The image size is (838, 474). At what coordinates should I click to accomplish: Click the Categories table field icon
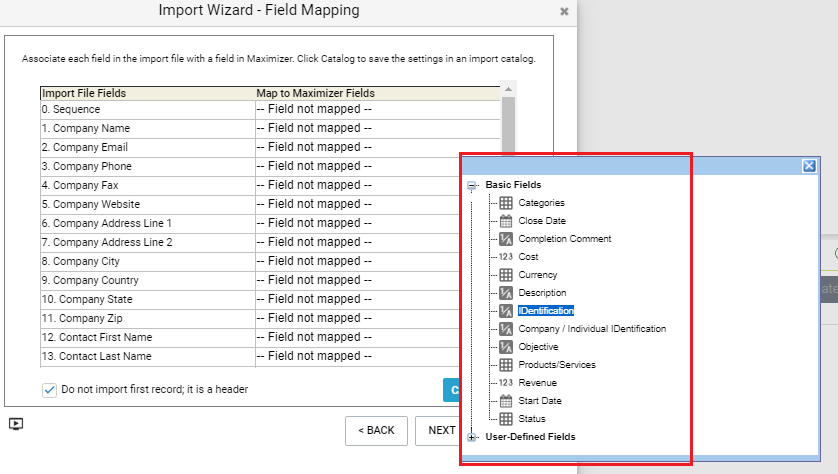pyautogui.click(x=506, y=203)
